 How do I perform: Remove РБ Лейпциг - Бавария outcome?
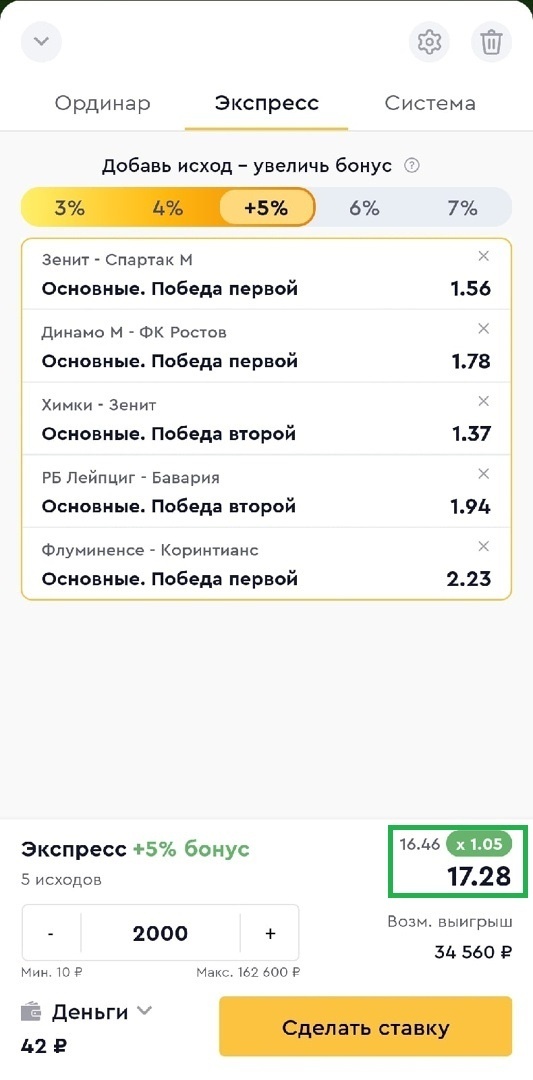point(483,474)
